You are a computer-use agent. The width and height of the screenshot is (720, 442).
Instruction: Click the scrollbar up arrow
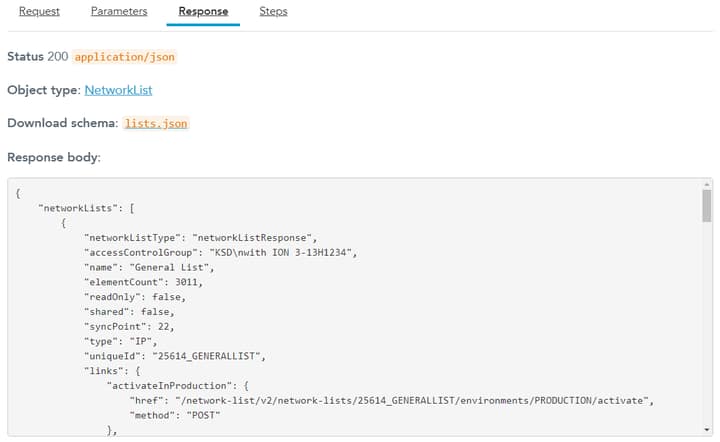[x=706, y=185]
